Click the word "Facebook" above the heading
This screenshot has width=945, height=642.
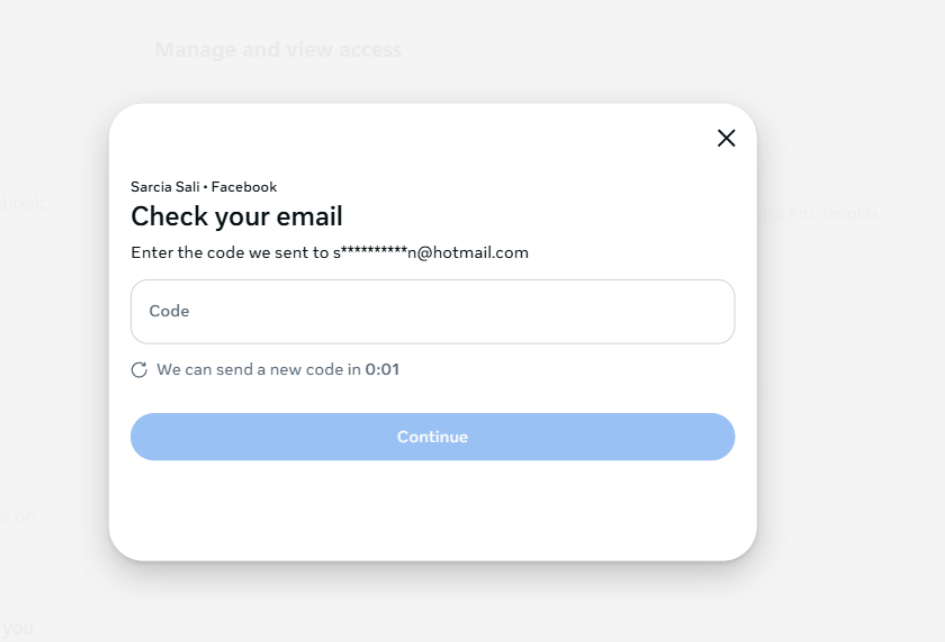point(244,187)
